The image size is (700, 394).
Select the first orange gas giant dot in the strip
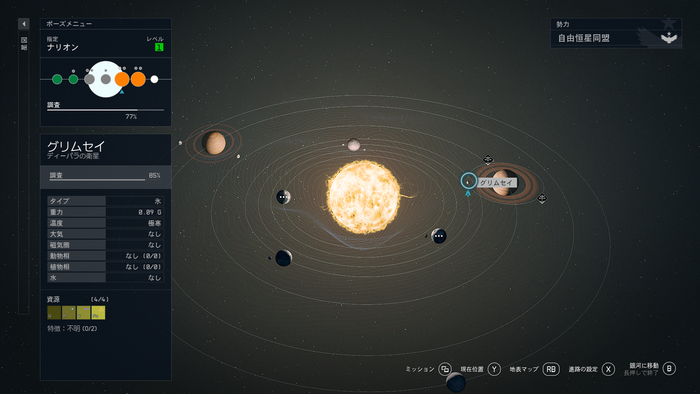[x=122, y=79]
